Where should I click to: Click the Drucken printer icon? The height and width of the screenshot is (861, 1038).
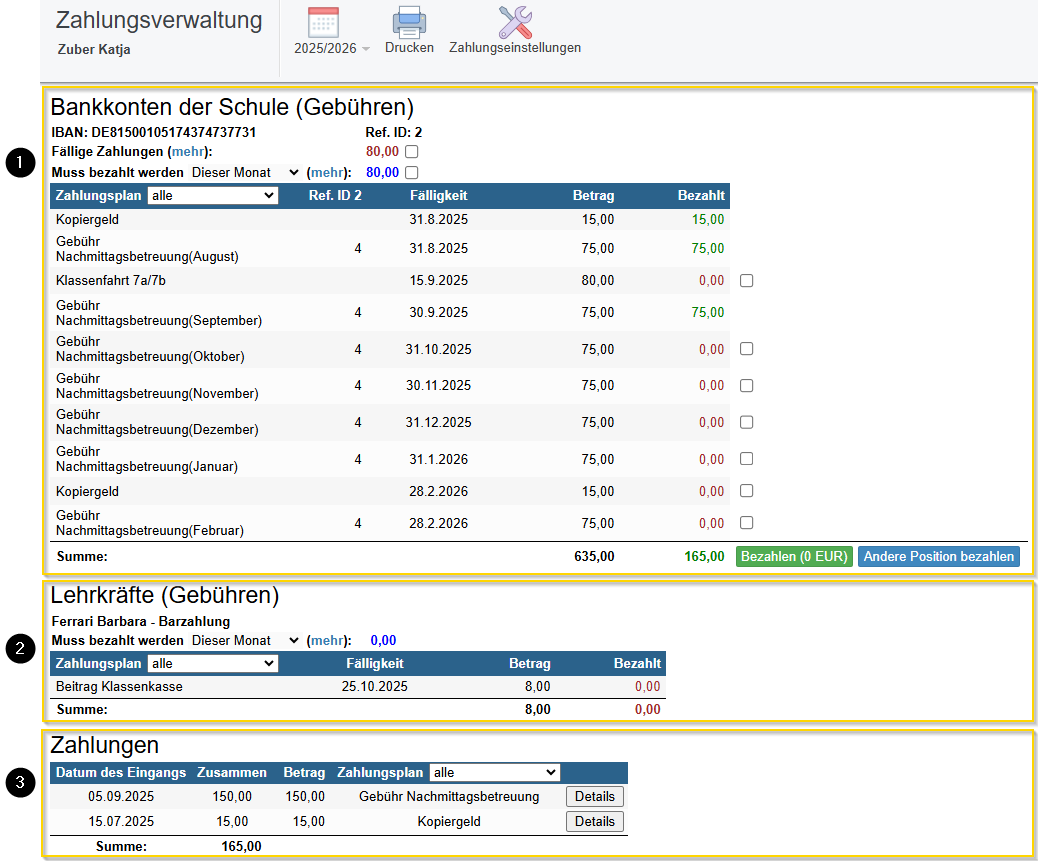409,23
